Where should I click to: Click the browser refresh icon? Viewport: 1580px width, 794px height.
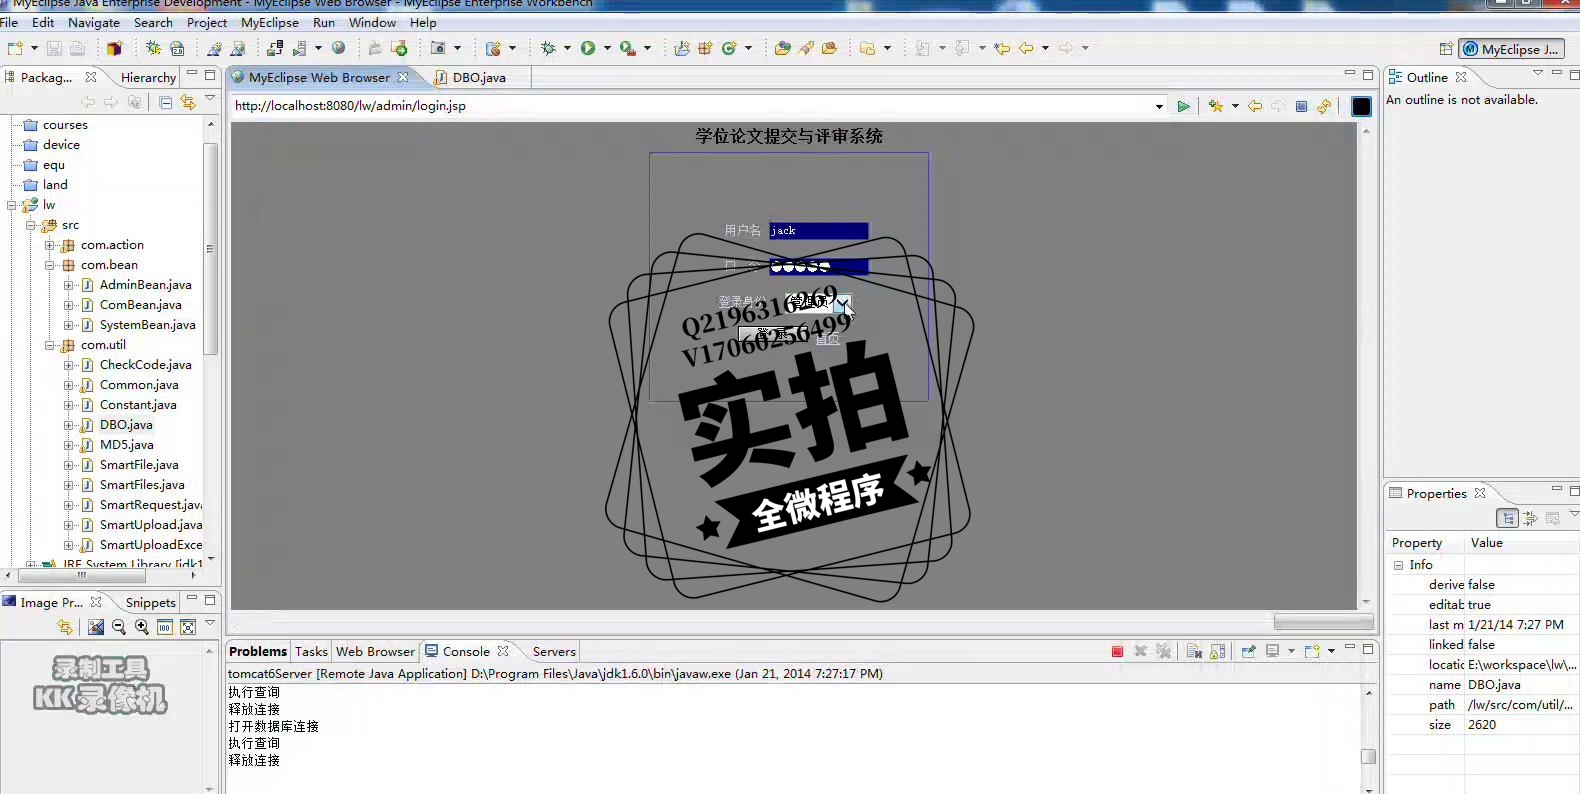pyautogui.click(x=1324, y=106)
